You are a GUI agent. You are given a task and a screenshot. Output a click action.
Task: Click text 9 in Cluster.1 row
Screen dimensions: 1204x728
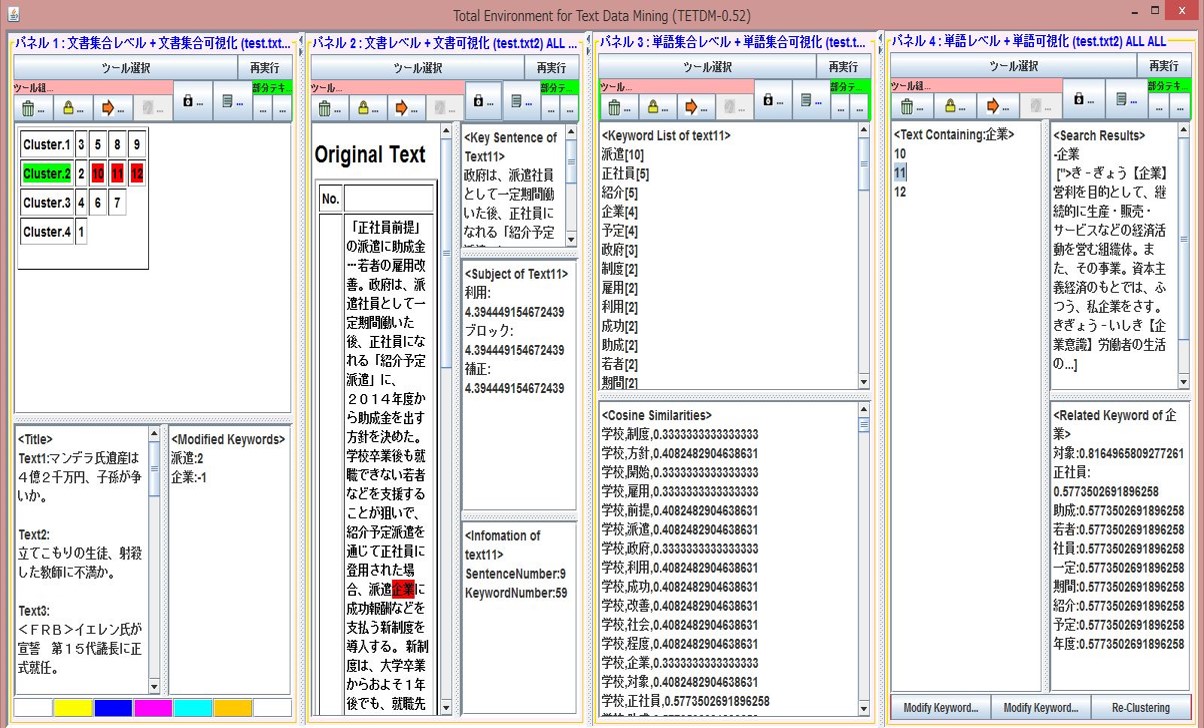pos(136,145)
